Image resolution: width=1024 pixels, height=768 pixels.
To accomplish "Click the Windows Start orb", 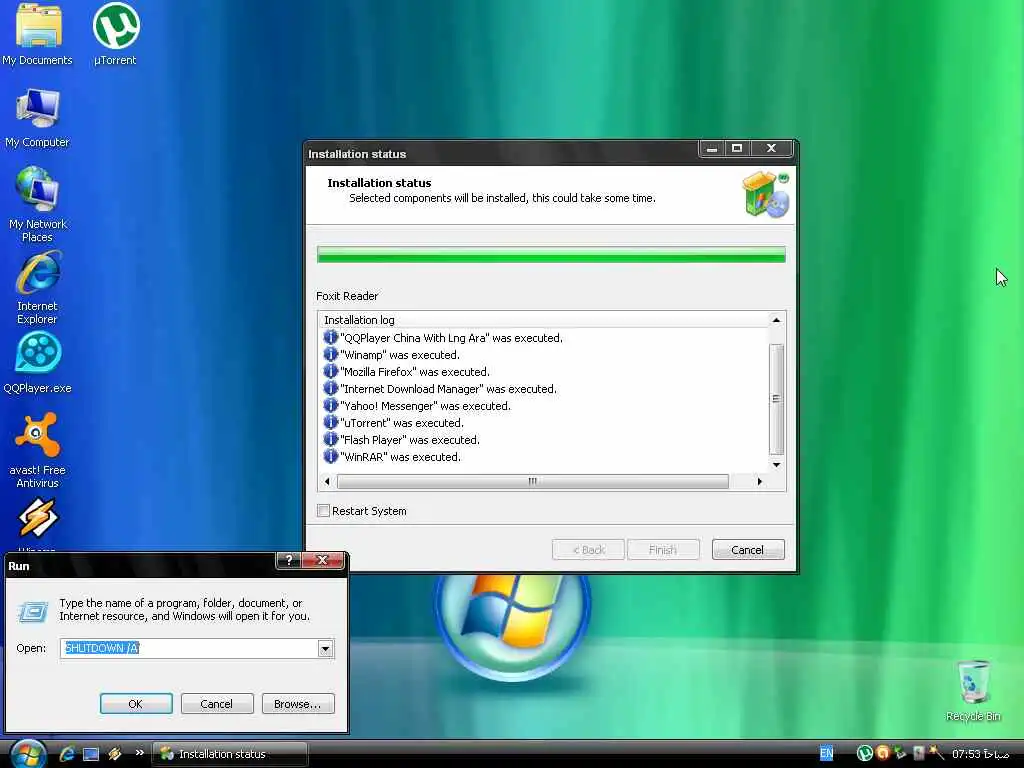I will (x=27, y=754).
